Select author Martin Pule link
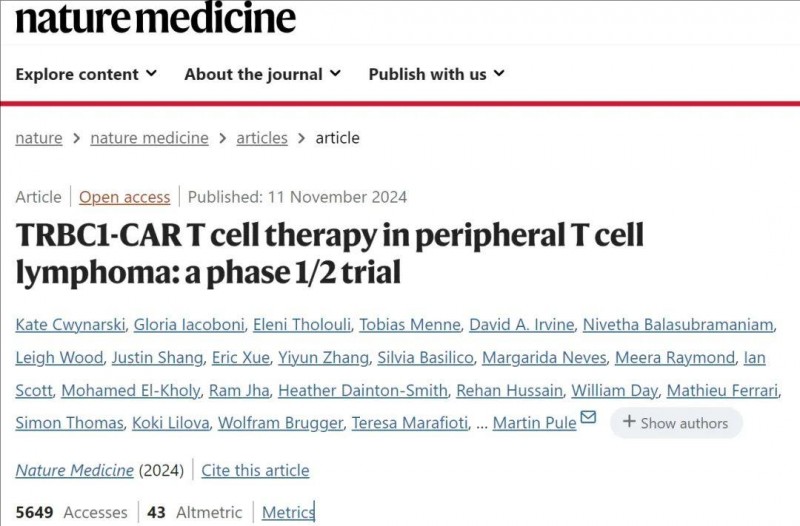The height and width of the screenshot is (526, 800). (535, 423)
